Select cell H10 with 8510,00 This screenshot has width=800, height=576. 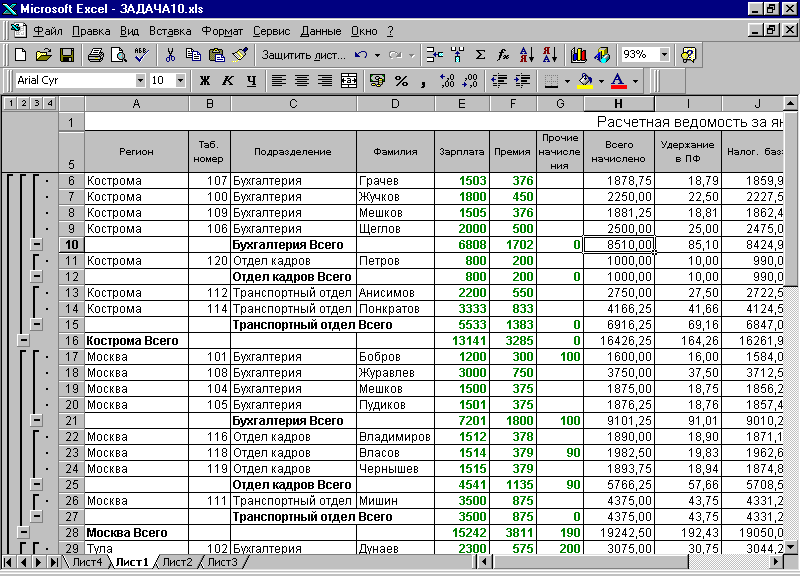click(619, 244)
